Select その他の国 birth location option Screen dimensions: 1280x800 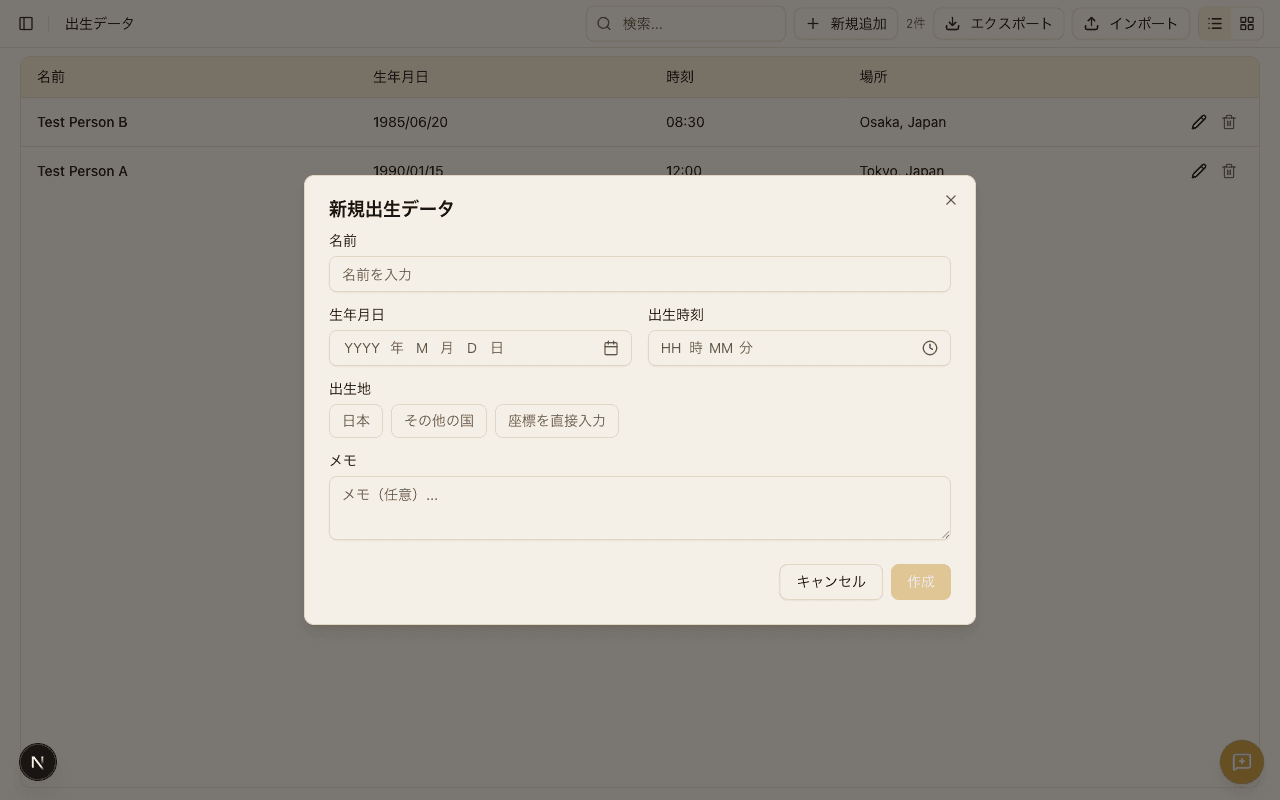point(438,420)
